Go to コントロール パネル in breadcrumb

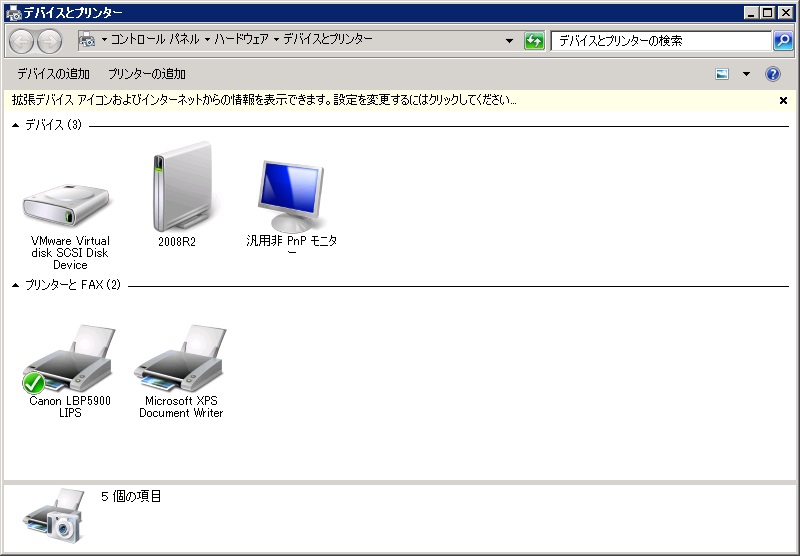155,40
